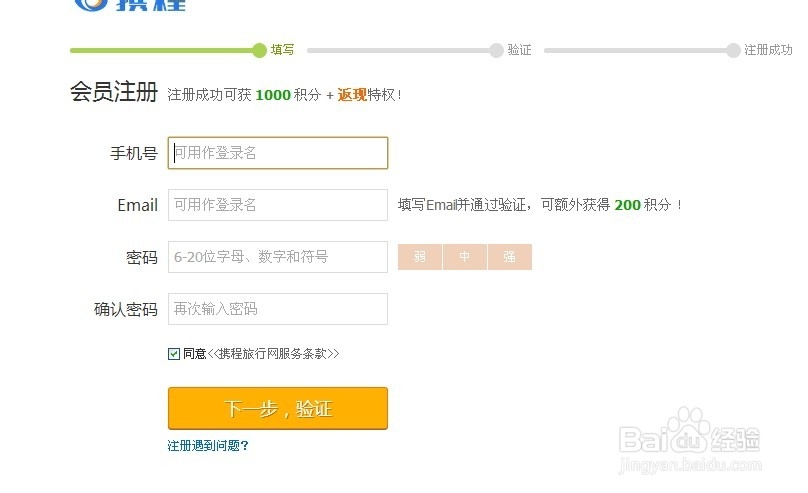Select the 密码 password input box
Viewport: 808px width, 493px height.
pyautogui.click(x=278, y=257)
